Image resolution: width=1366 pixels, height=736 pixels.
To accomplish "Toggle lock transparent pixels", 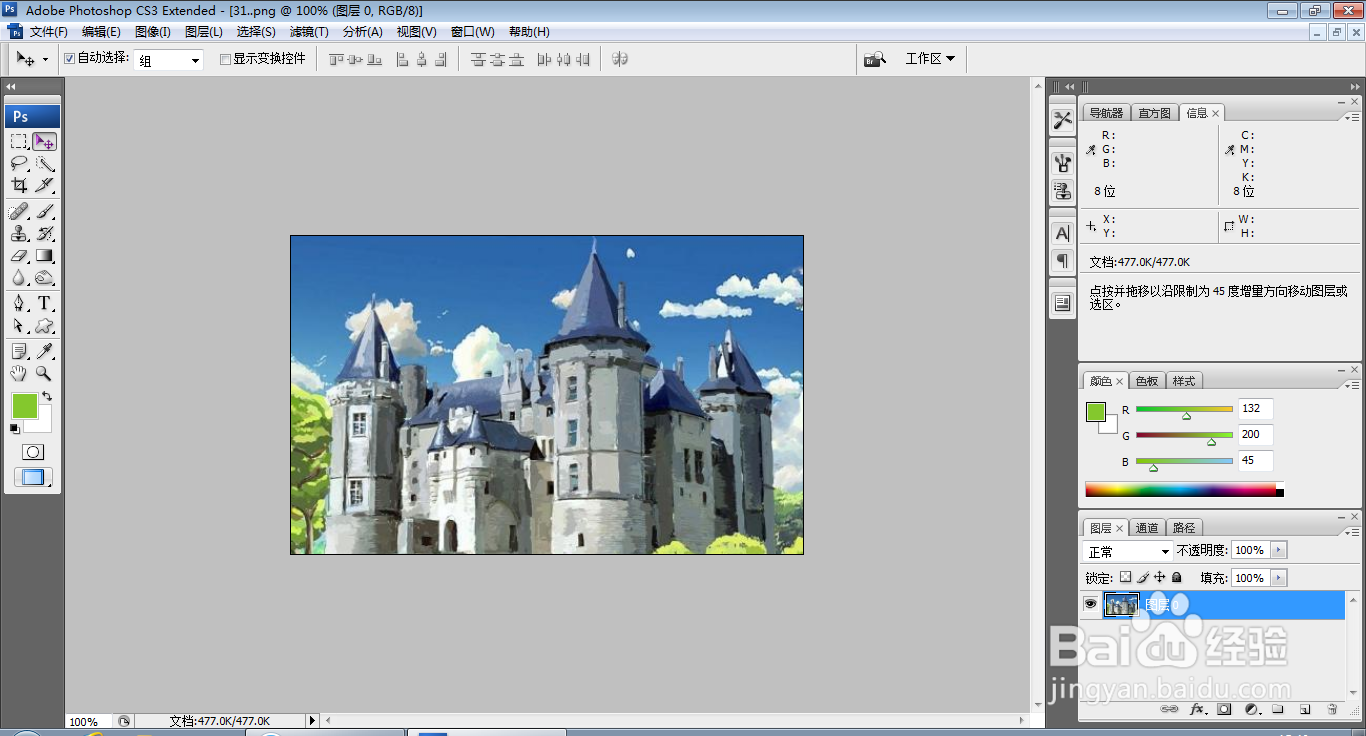I will click(x=1125, y=578).
